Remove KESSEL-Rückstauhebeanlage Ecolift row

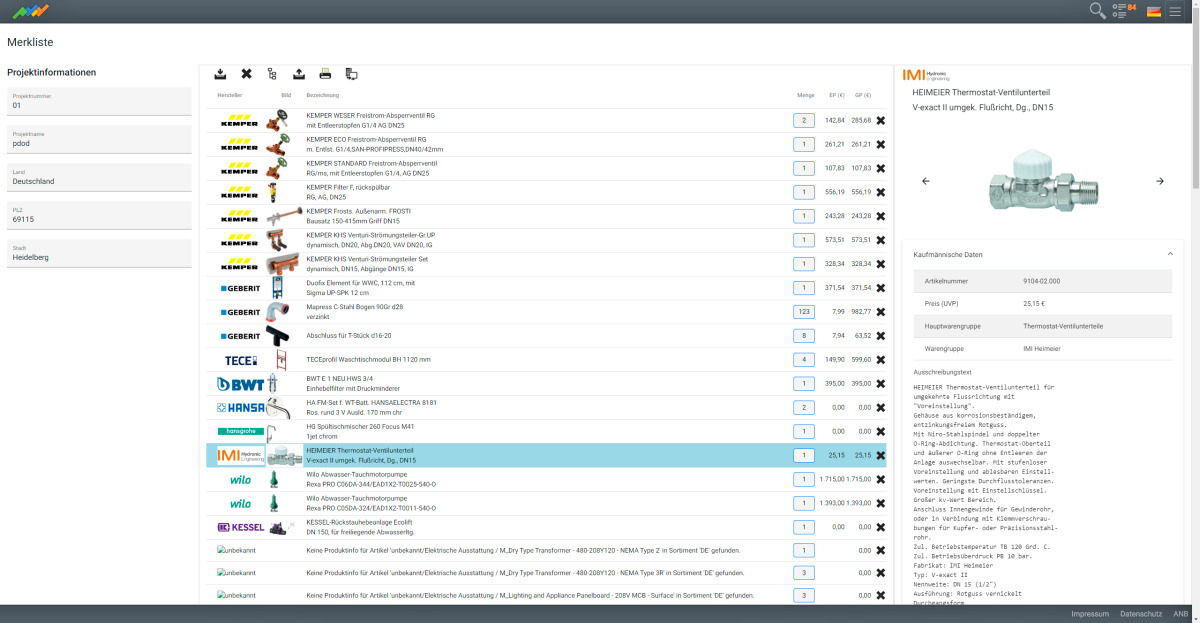click(881, 527)
